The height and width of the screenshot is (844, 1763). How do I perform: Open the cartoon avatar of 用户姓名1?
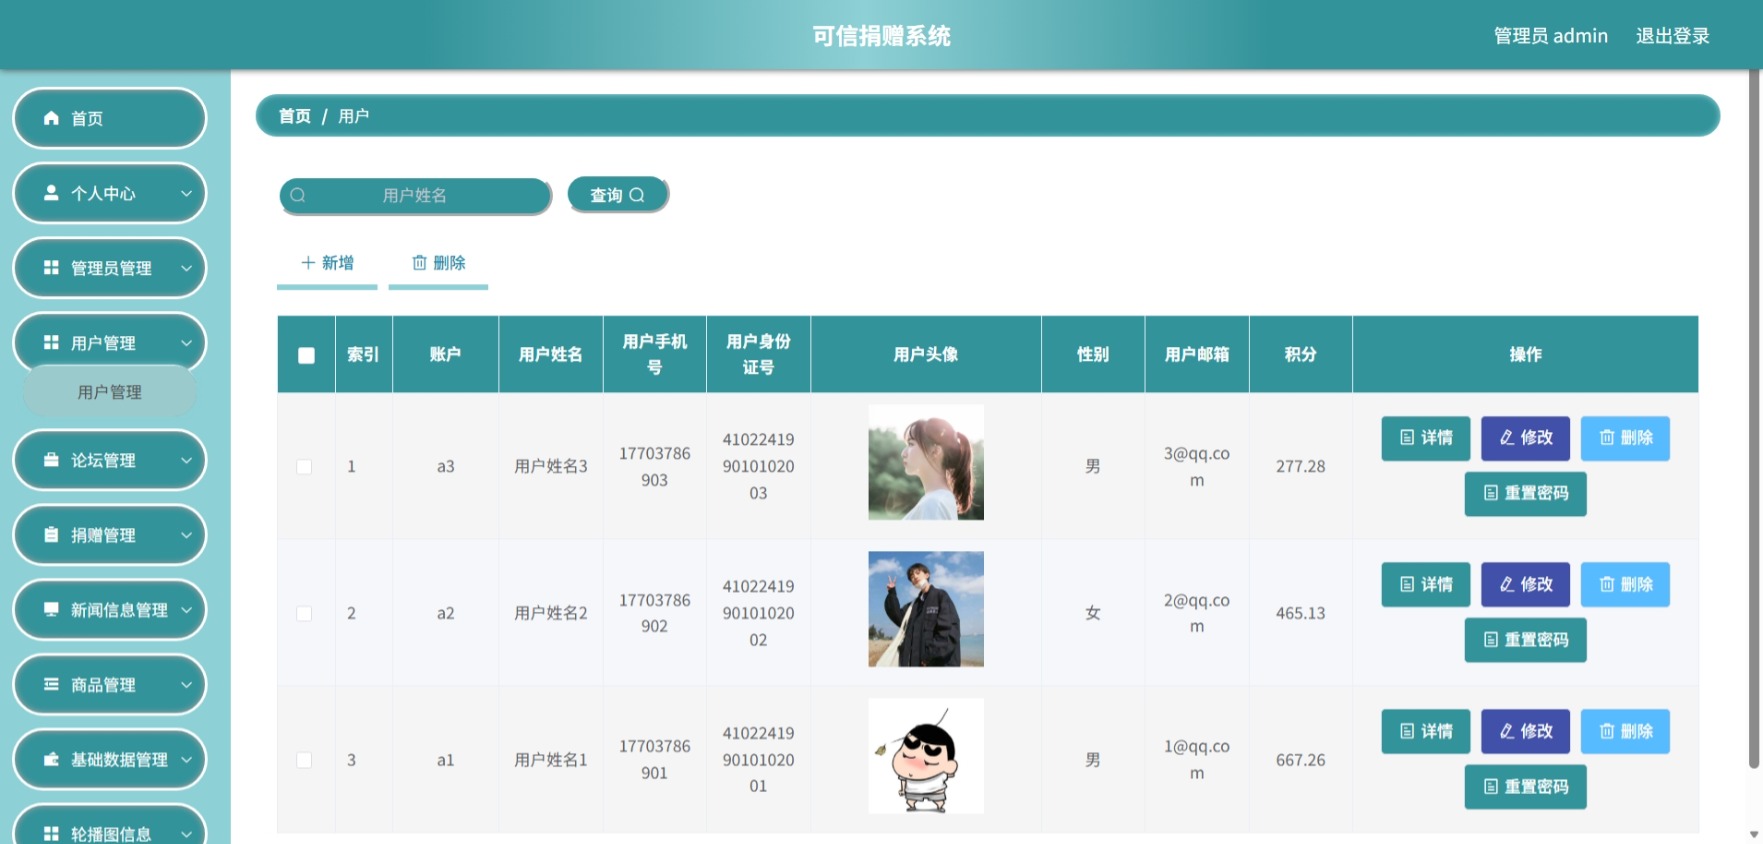[x=926, y=756]
